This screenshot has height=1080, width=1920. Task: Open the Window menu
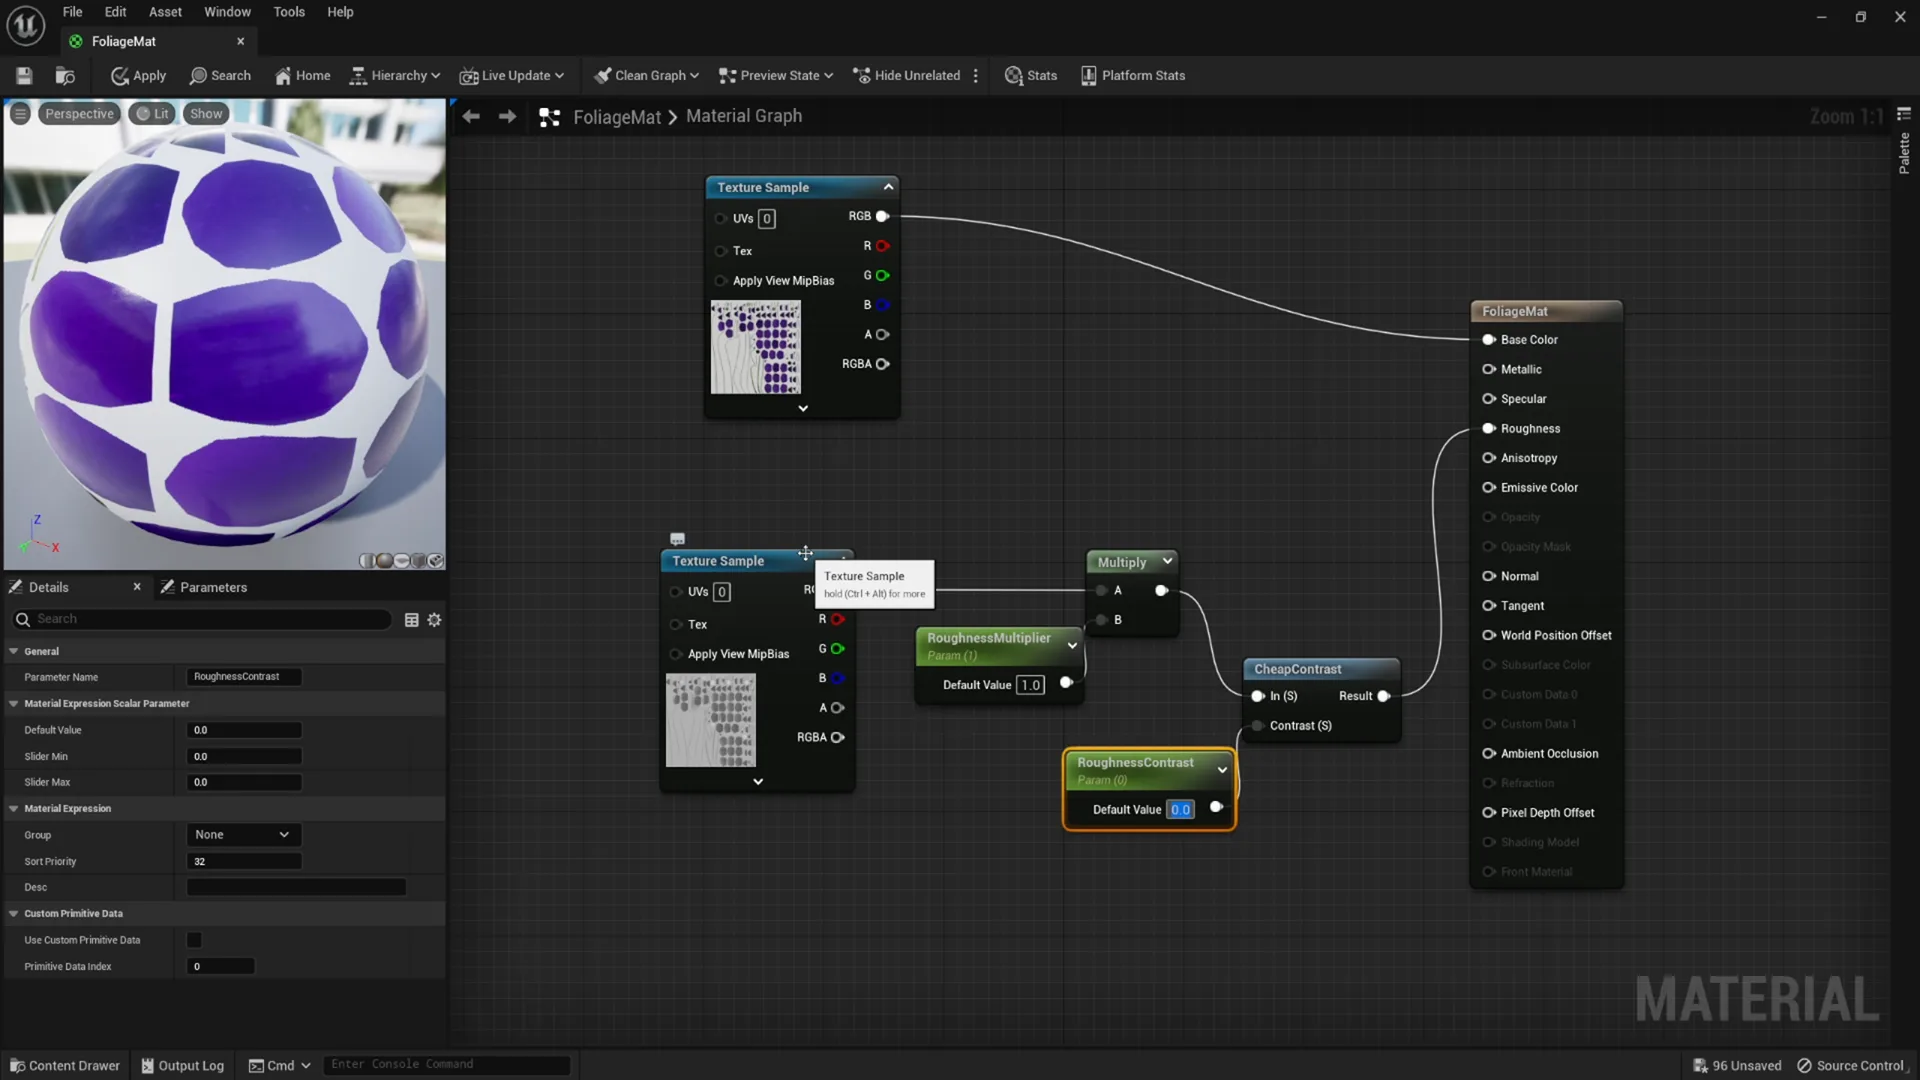(x=227, y=11)
